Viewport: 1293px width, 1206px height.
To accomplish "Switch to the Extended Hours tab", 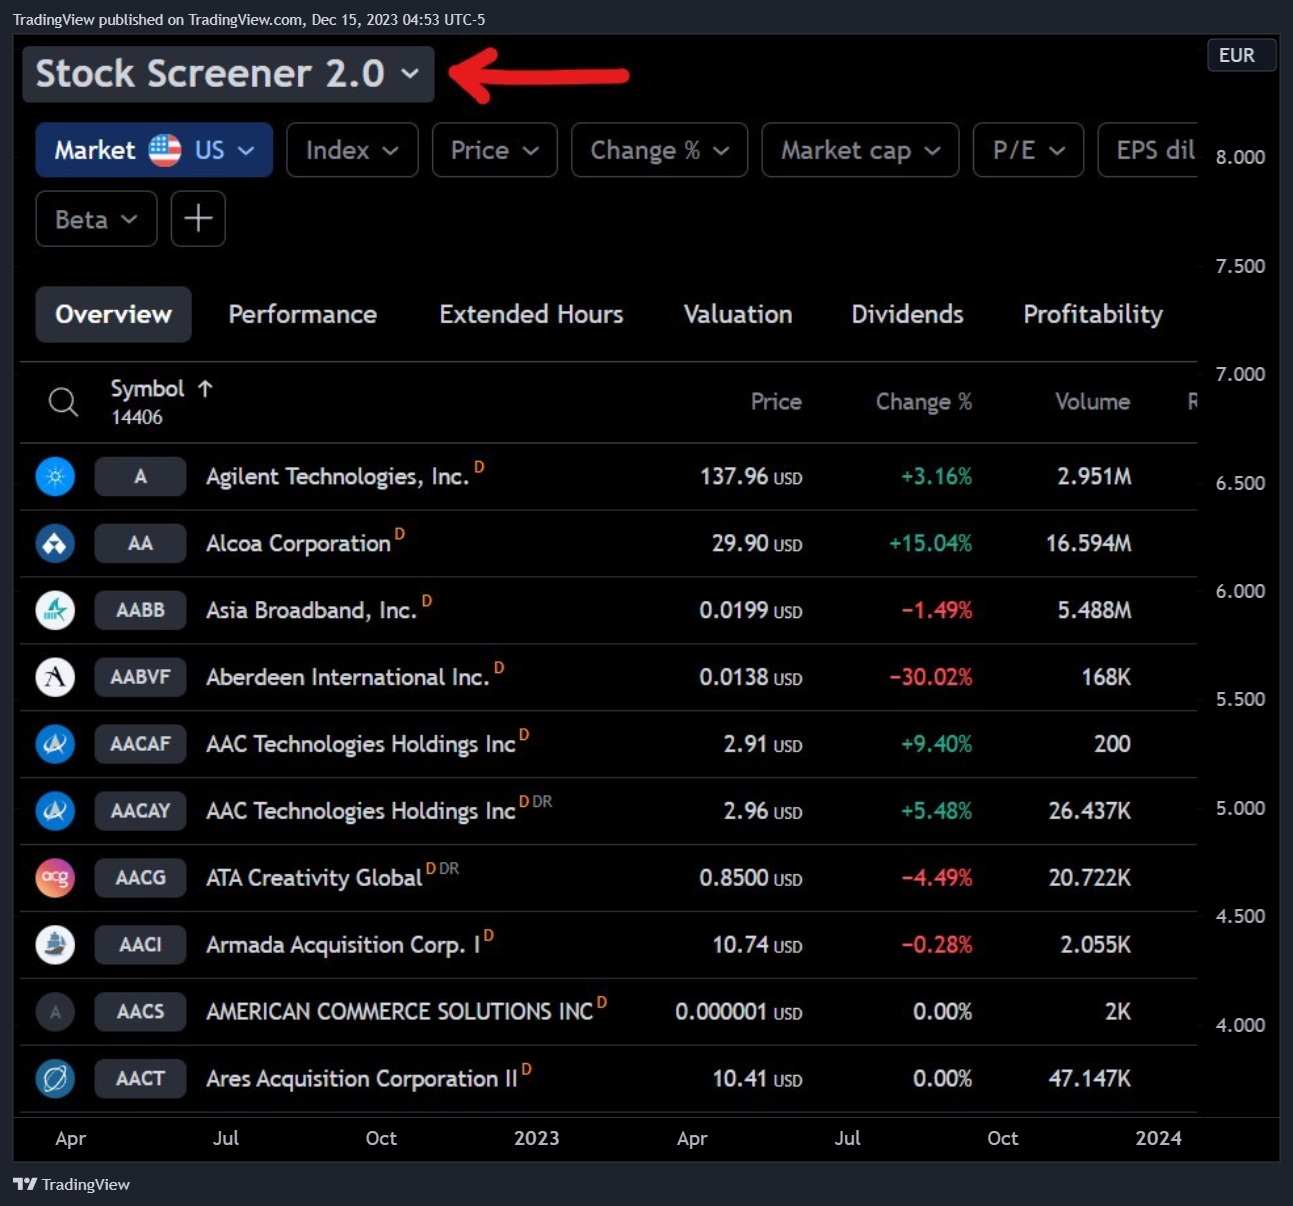I will (x=531, y=314).
